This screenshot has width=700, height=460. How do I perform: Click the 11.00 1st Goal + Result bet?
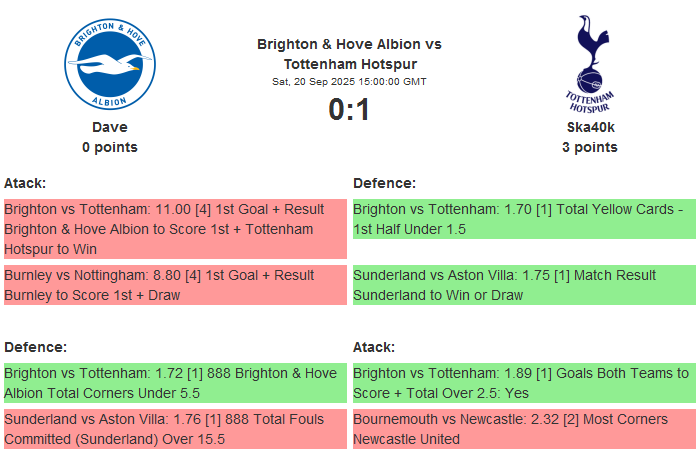(x=174, y=229)
